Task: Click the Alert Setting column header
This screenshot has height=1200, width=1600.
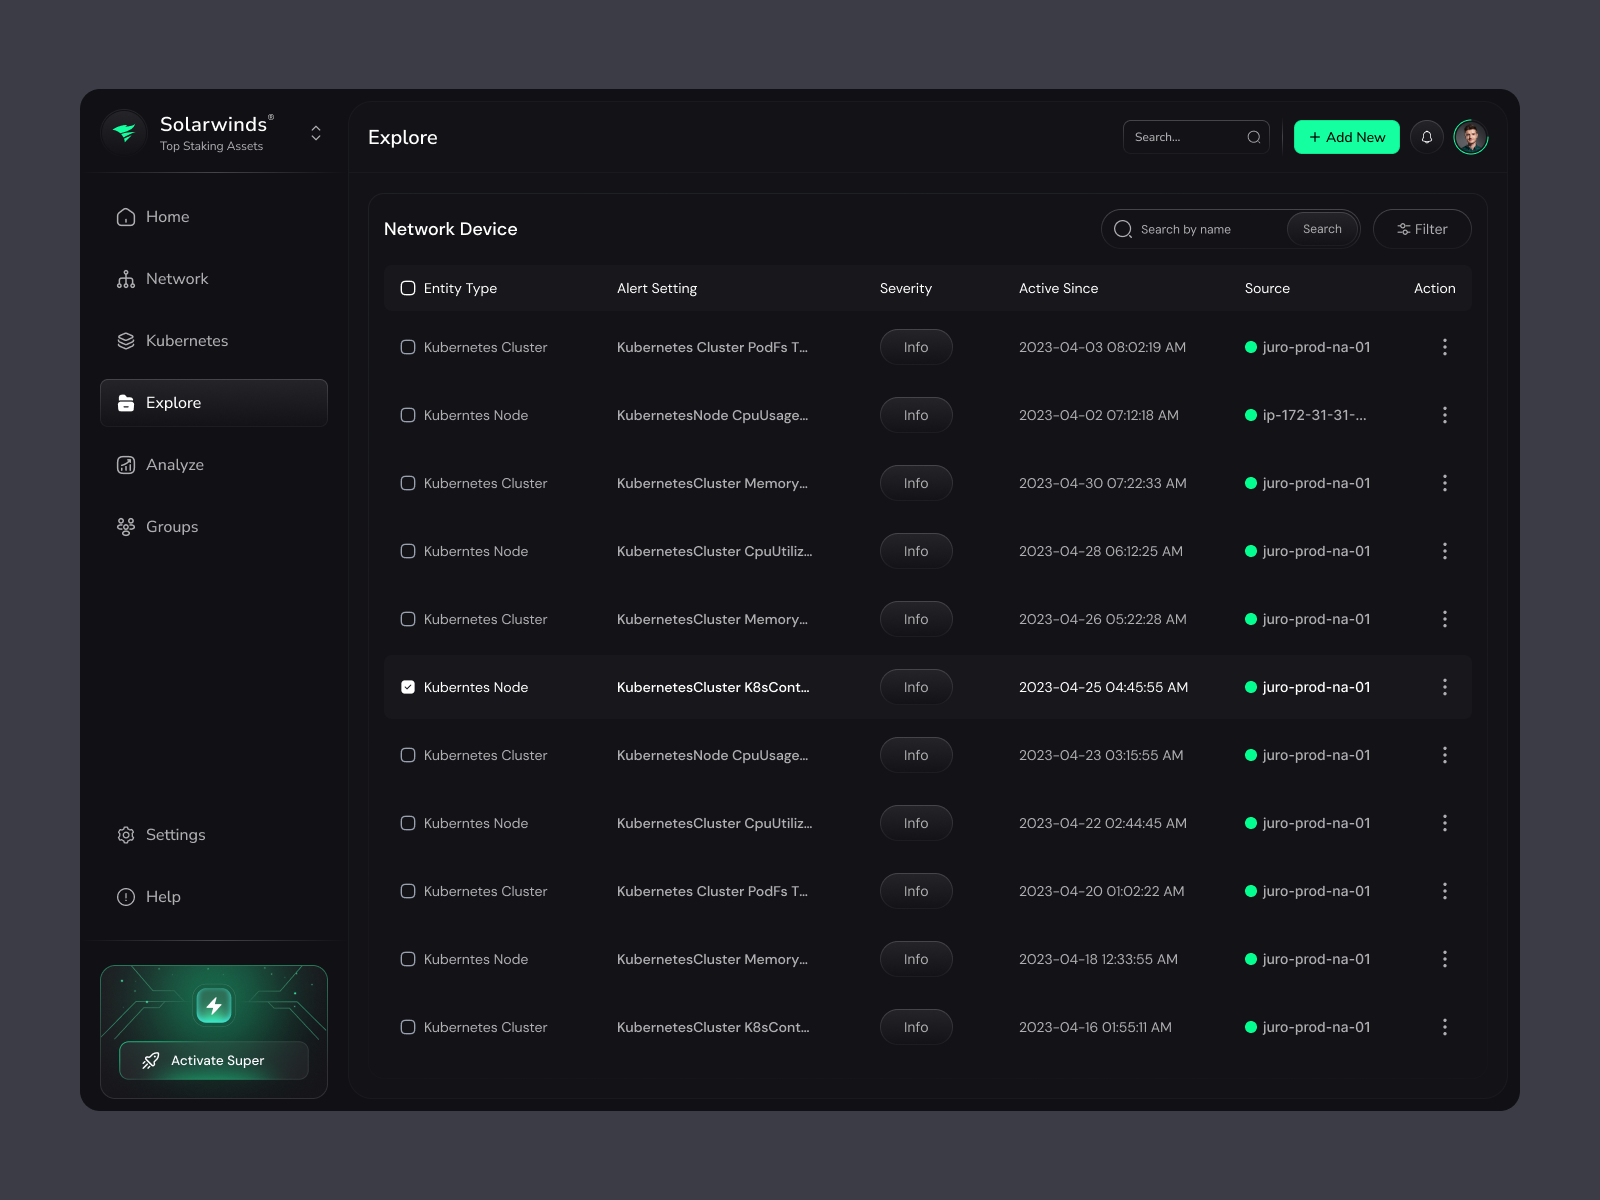Action: coord(657,288)
